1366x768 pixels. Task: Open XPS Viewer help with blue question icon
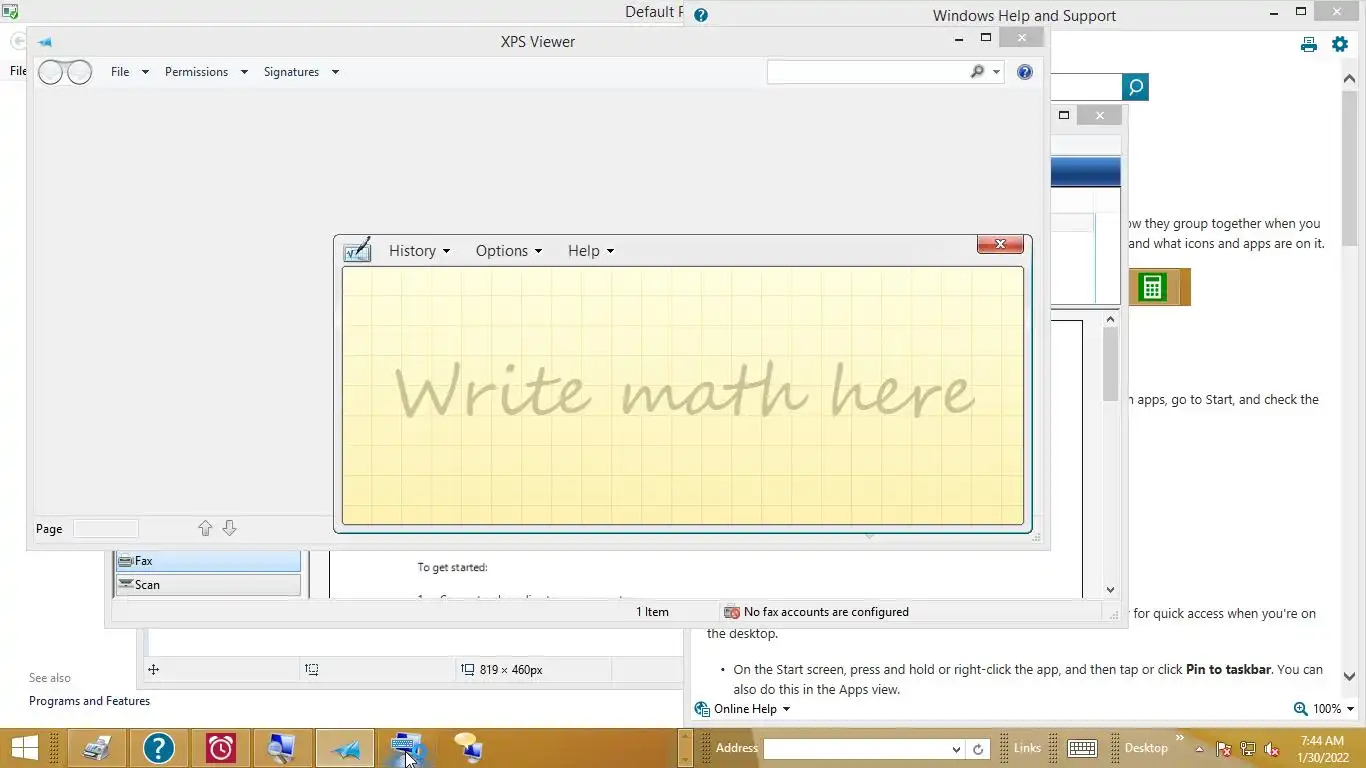point(1024,72)
